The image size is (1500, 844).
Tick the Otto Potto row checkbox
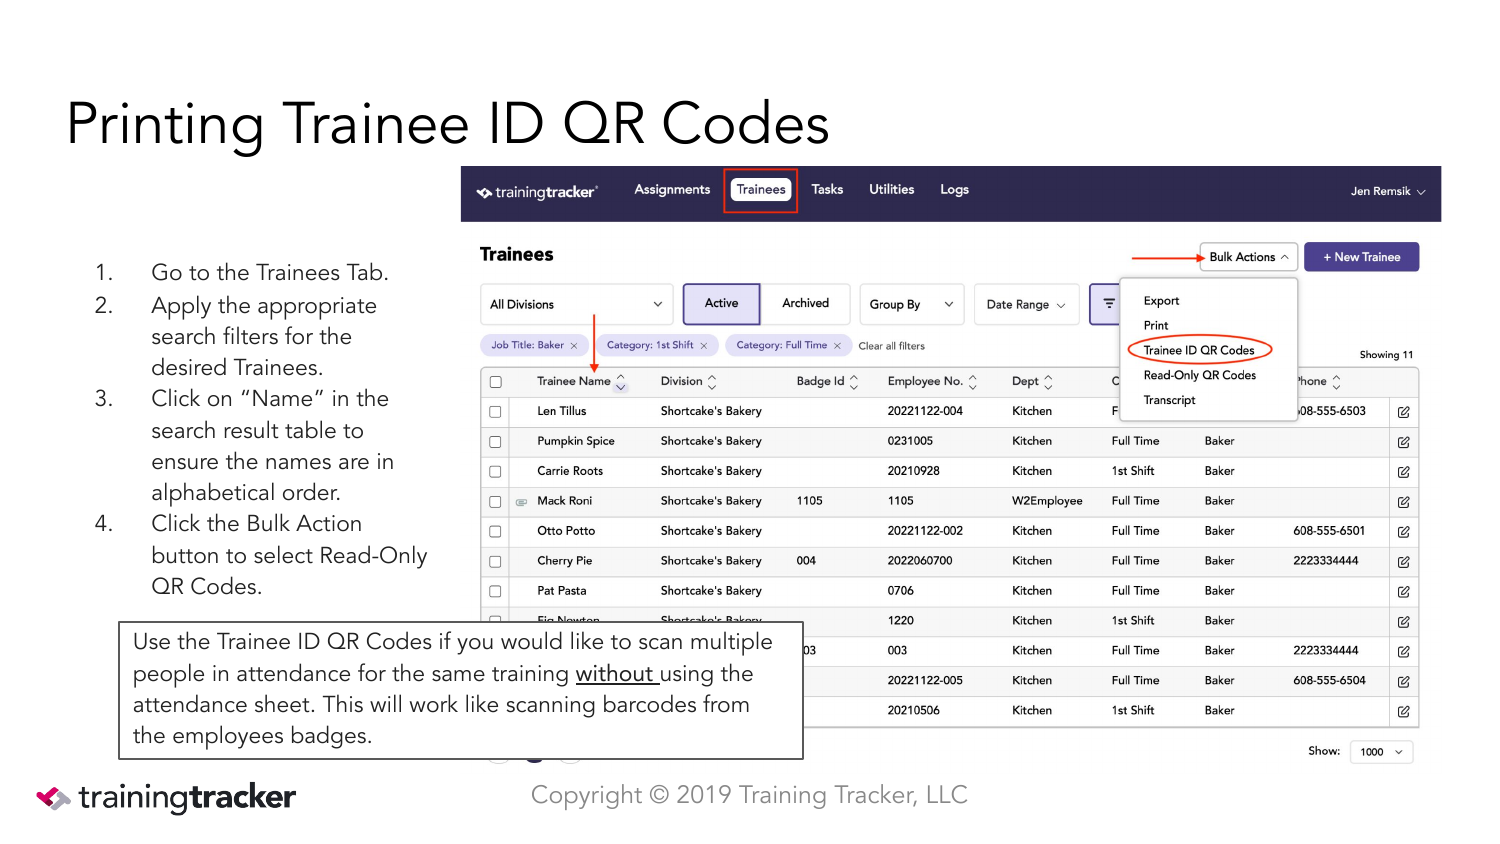tap(495, 532)
